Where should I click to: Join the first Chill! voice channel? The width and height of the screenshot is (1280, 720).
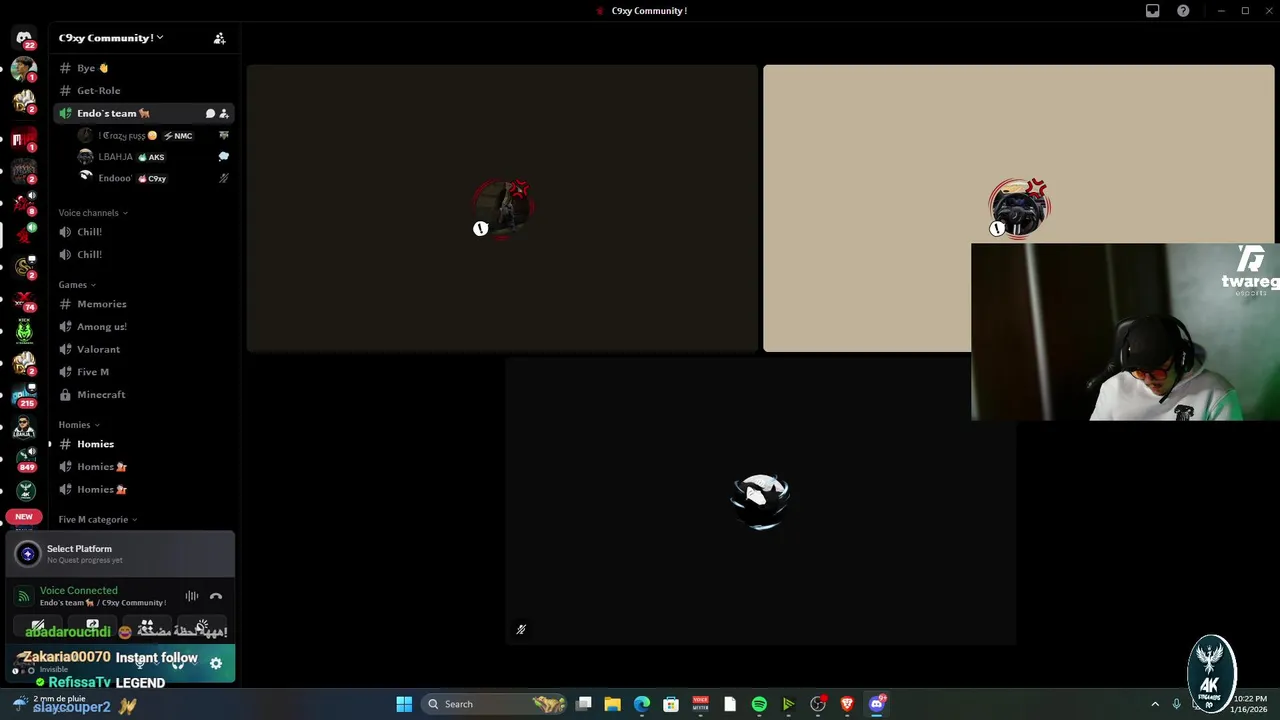coord(144,232)
